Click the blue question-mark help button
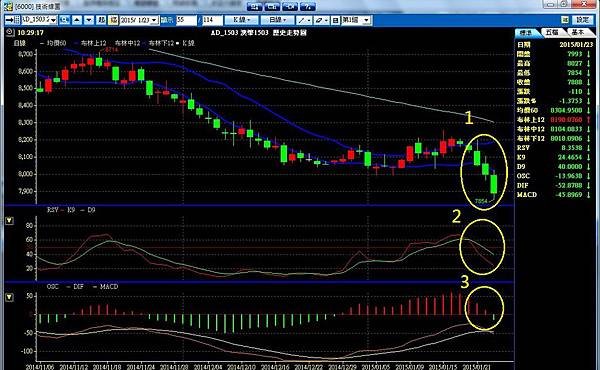 click(x=308, y=6)
